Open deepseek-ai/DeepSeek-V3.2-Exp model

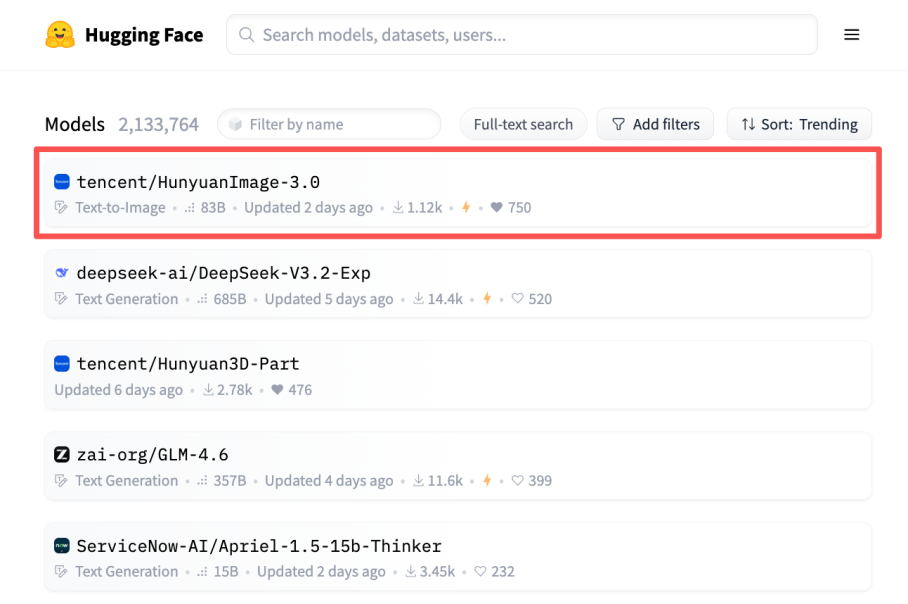[224, 273]
